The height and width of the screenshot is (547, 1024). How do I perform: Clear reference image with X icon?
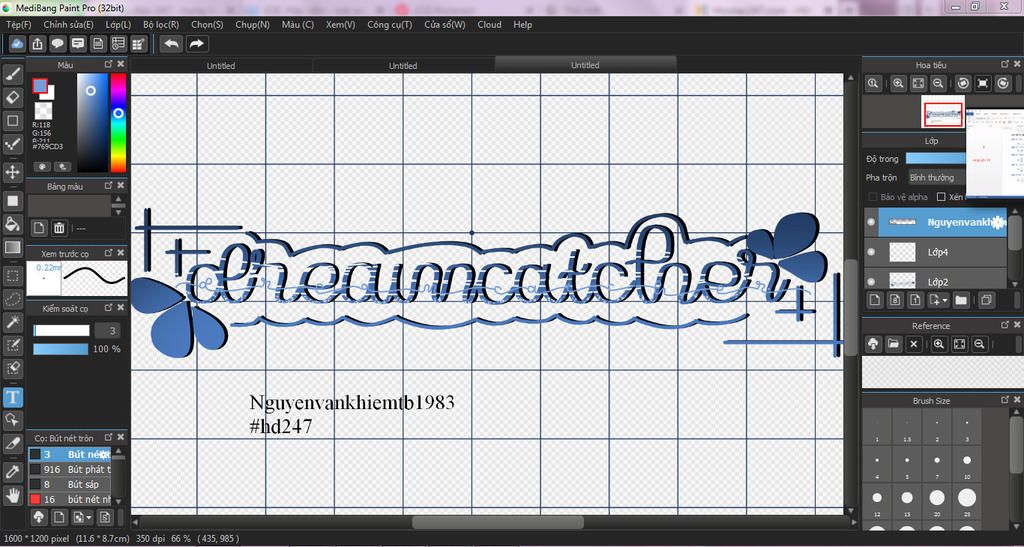[x=914, y=344]
